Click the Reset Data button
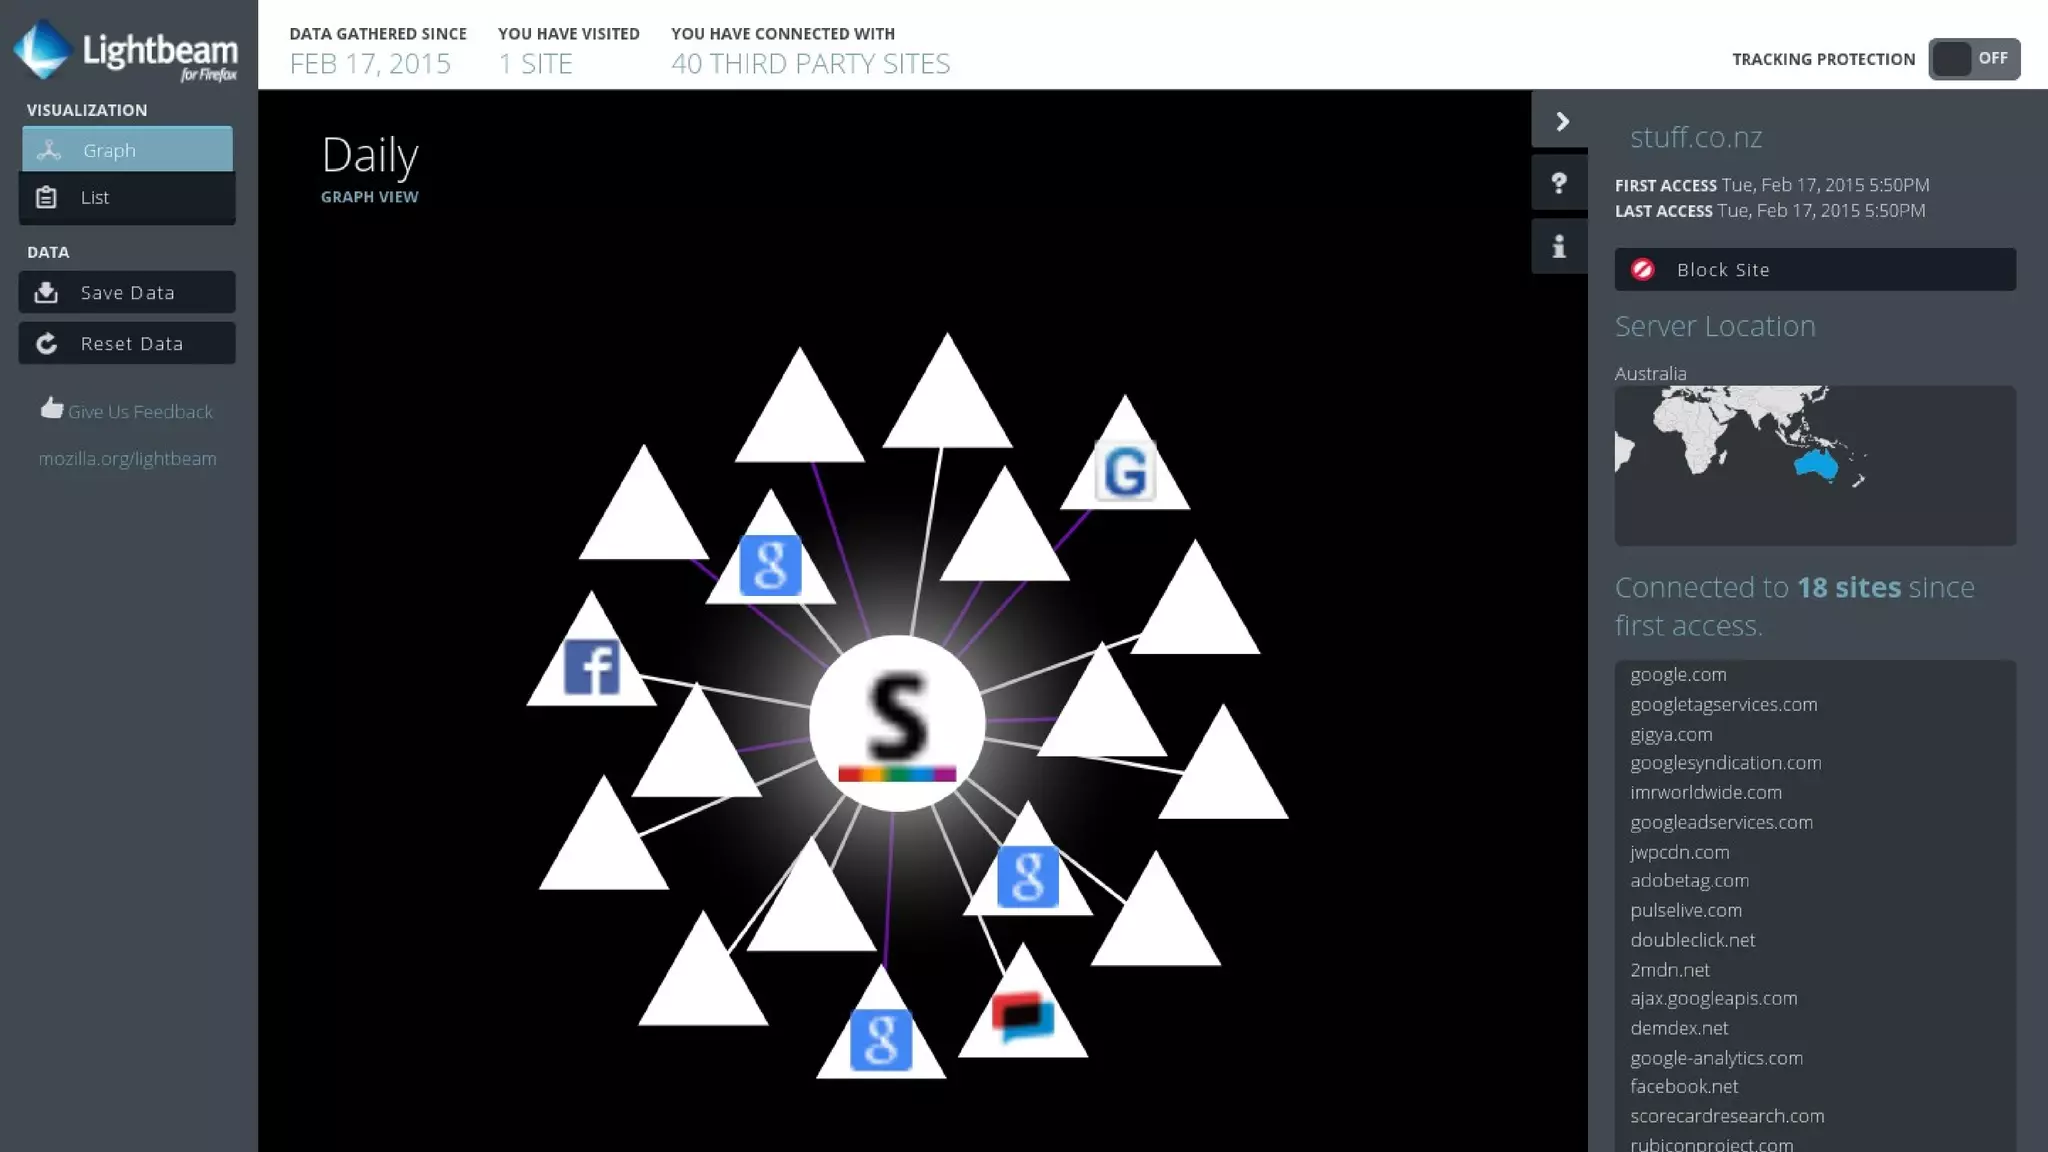2048x1152 pixels. tap(127, 343)
